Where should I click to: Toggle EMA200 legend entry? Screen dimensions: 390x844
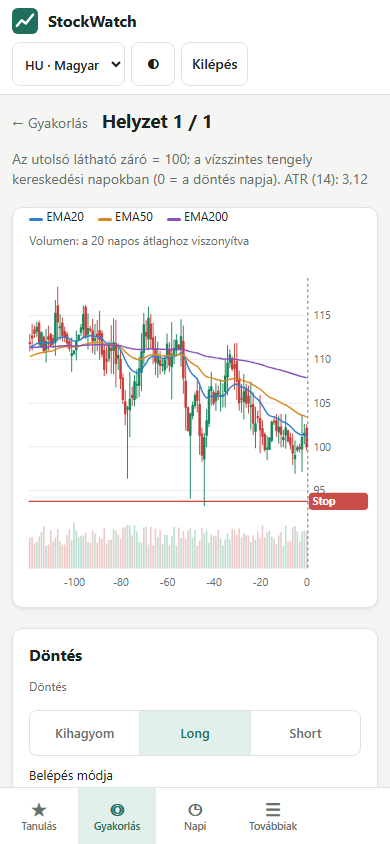click(197, 217)
